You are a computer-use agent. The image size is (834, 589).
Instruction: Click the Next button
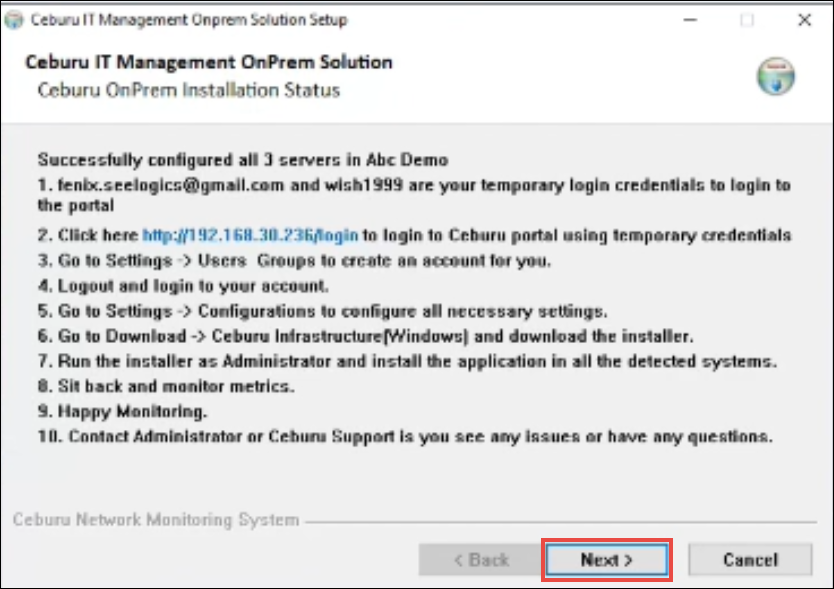pos(607,559)
